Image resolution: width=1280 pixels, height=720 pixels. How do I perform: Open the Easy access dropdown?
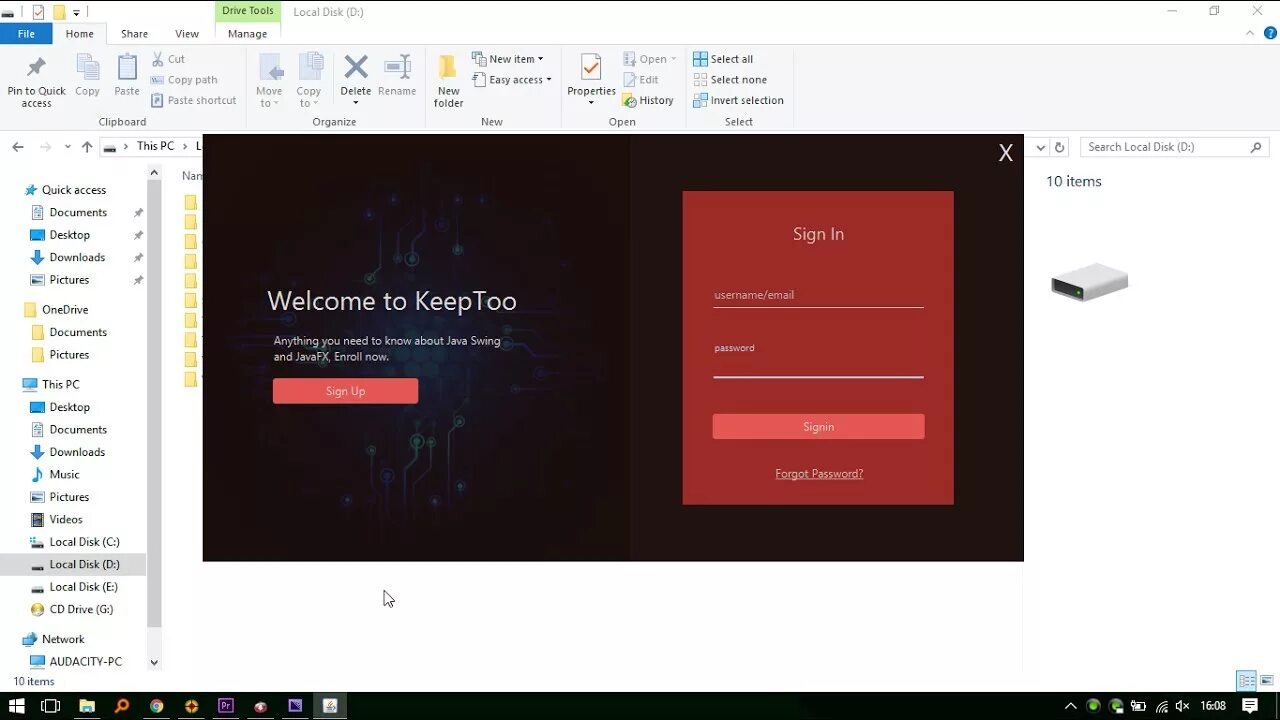[511, 80]
